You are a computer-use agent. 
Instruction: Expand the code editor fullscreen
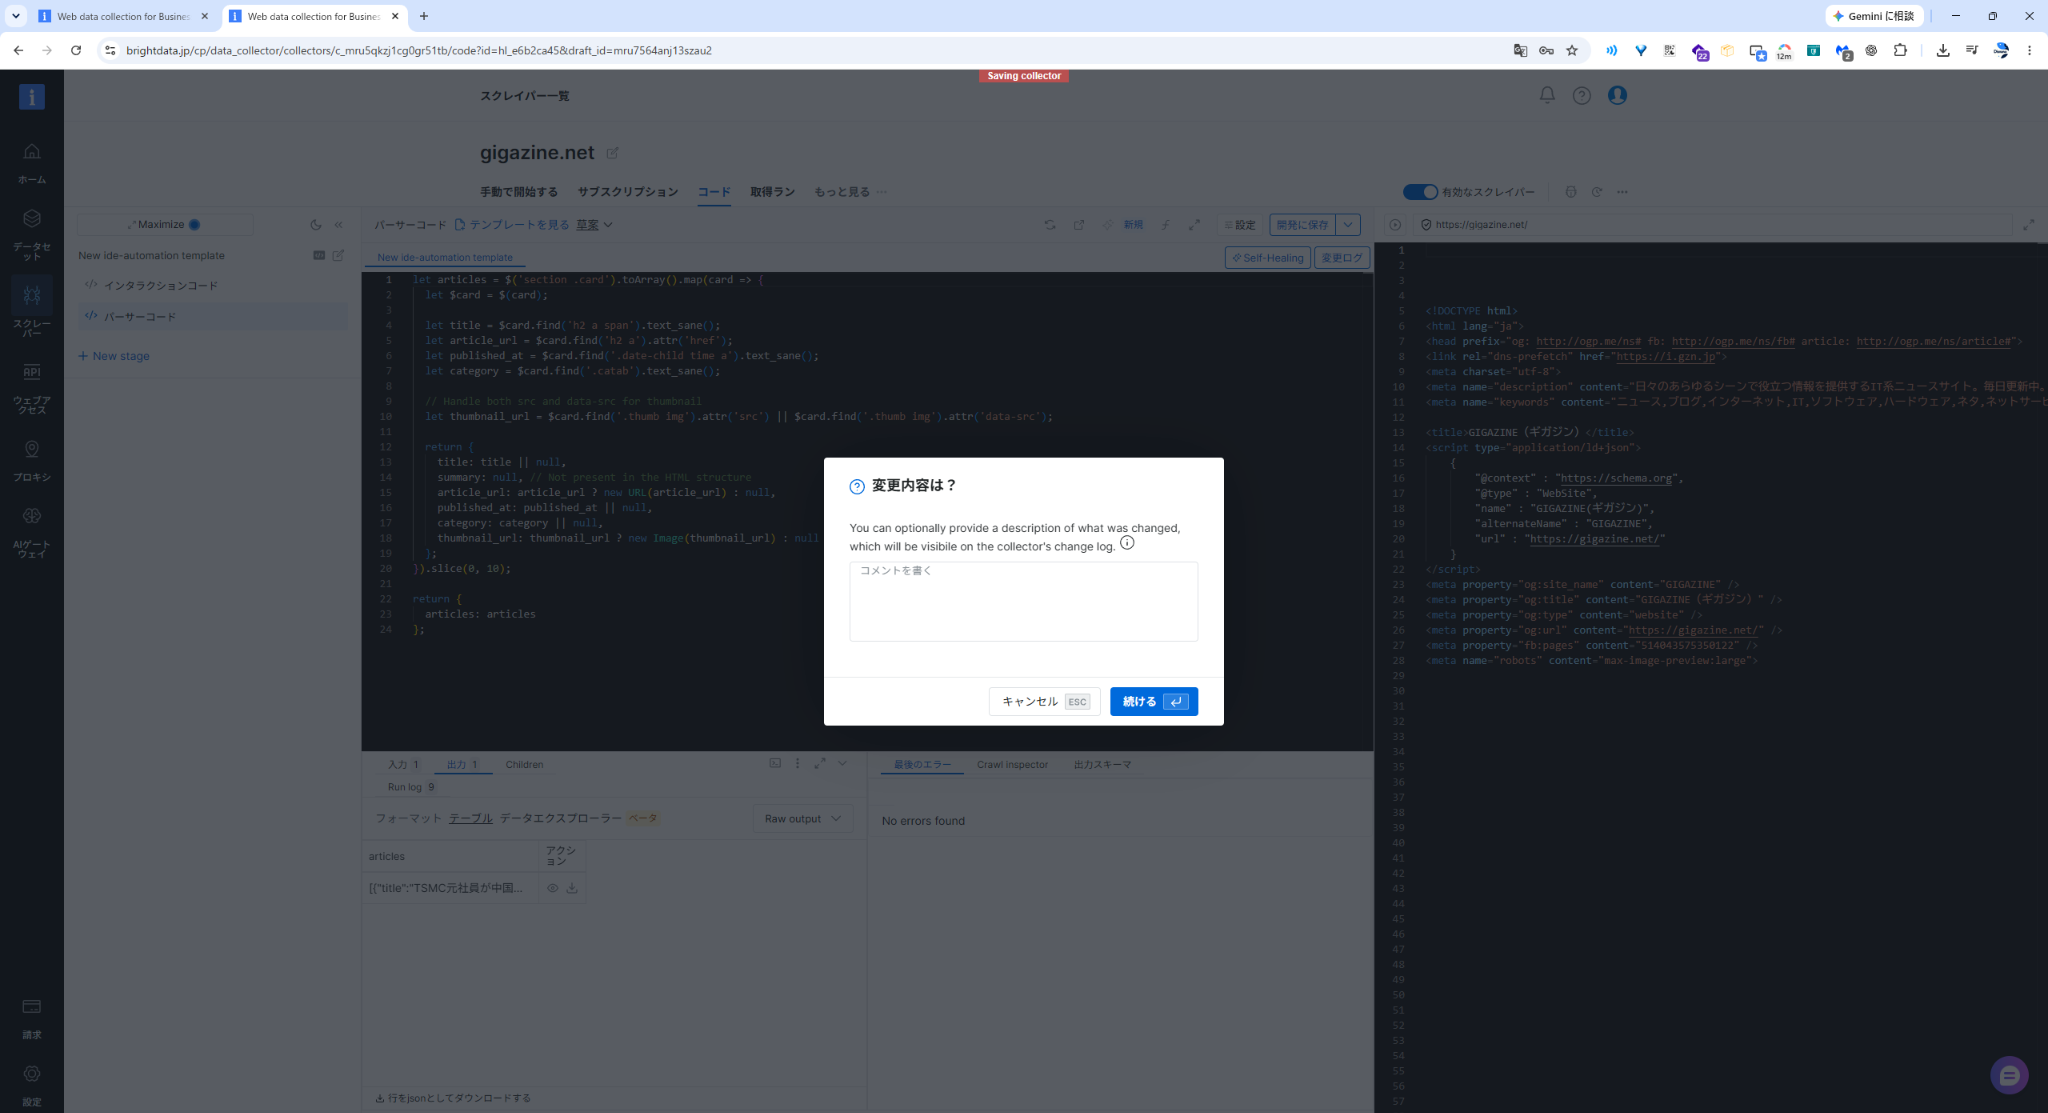tap(1194, 225)
